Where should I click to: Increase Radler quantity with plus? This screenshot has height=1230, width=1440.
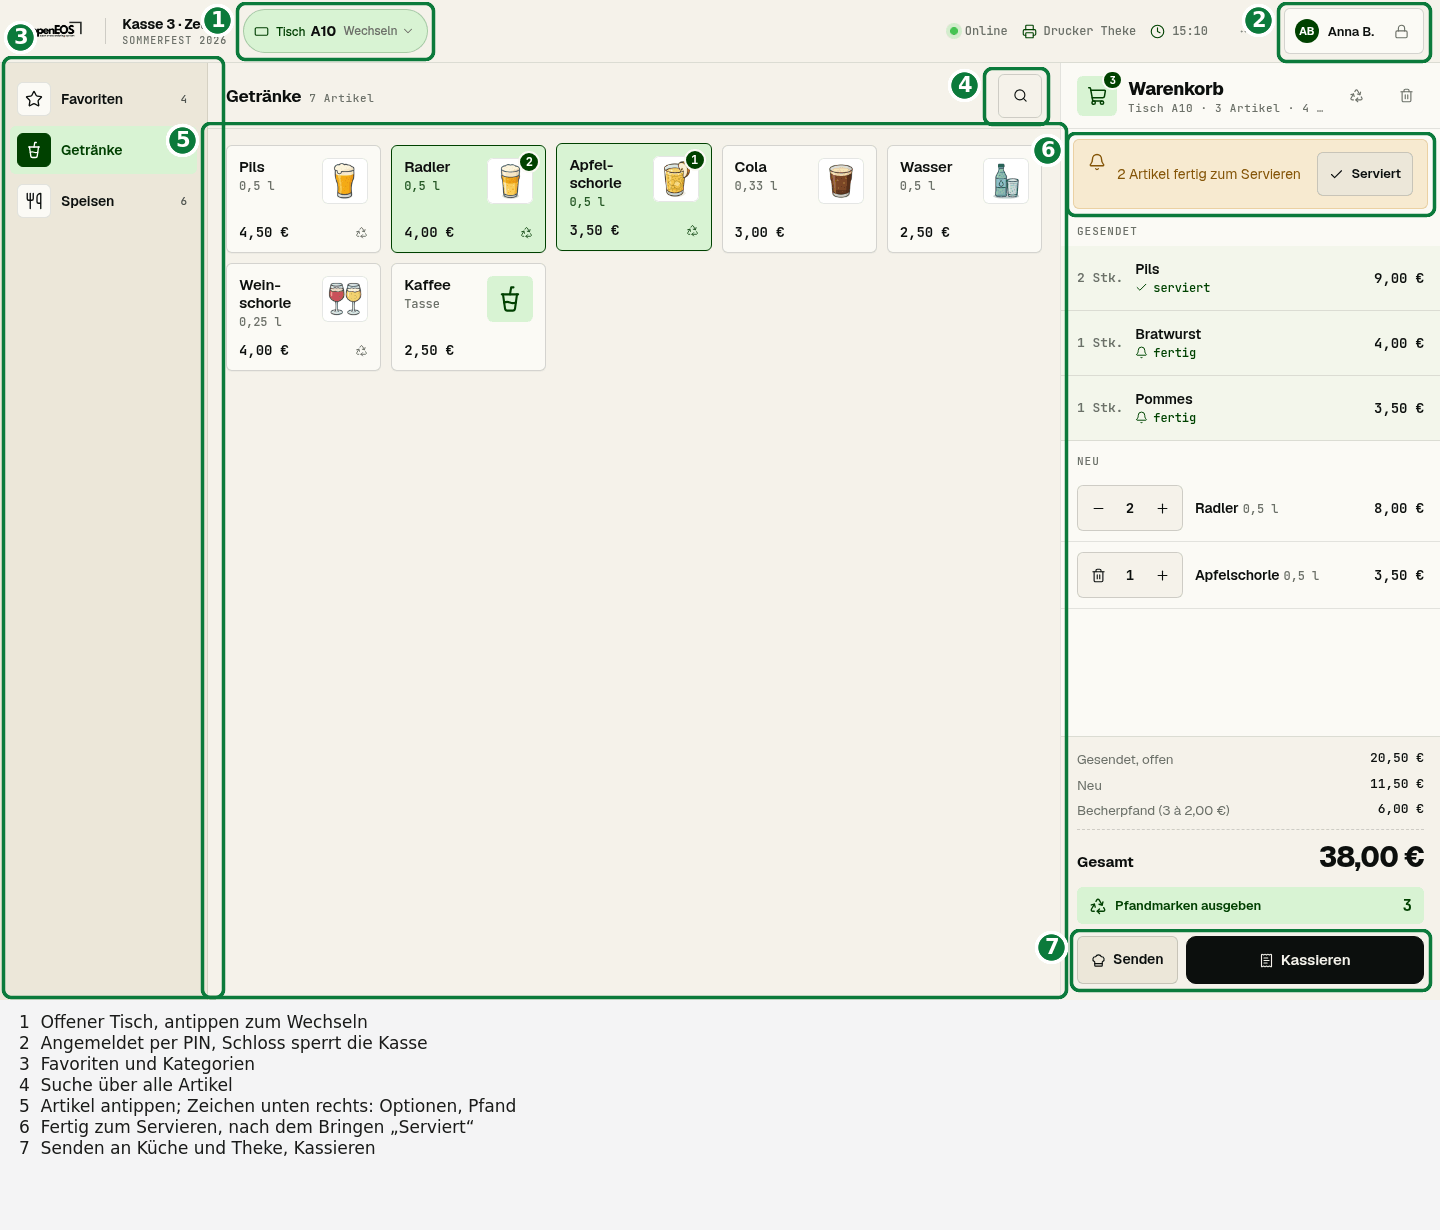[1162, 508]
